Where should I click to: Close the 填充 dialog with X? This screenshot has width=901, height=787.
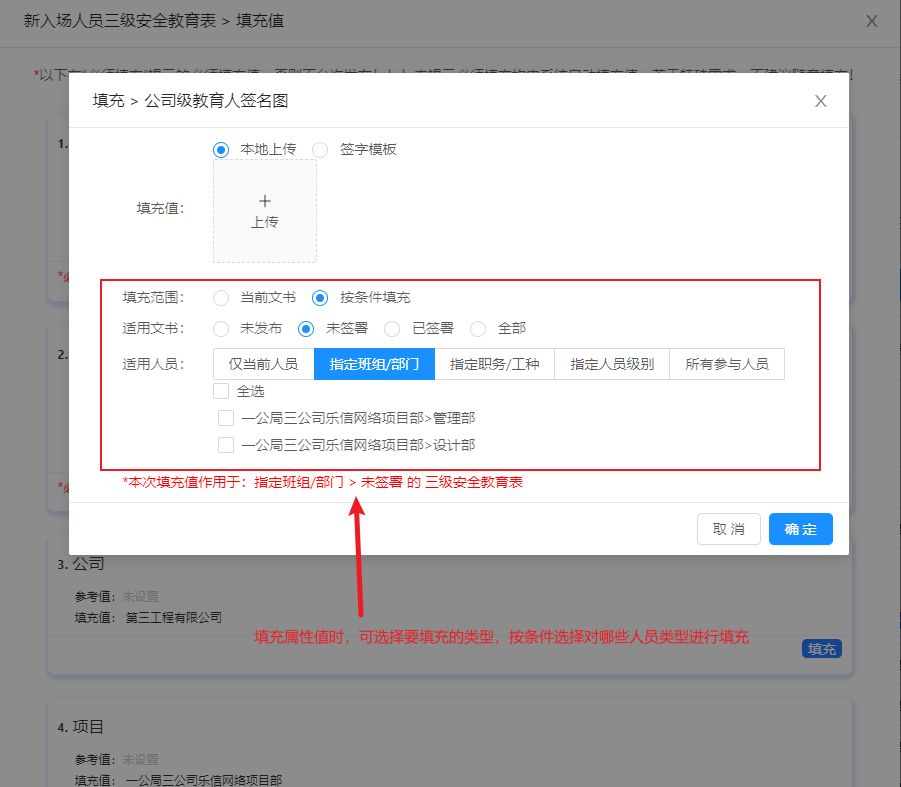[x=821, y=101]
